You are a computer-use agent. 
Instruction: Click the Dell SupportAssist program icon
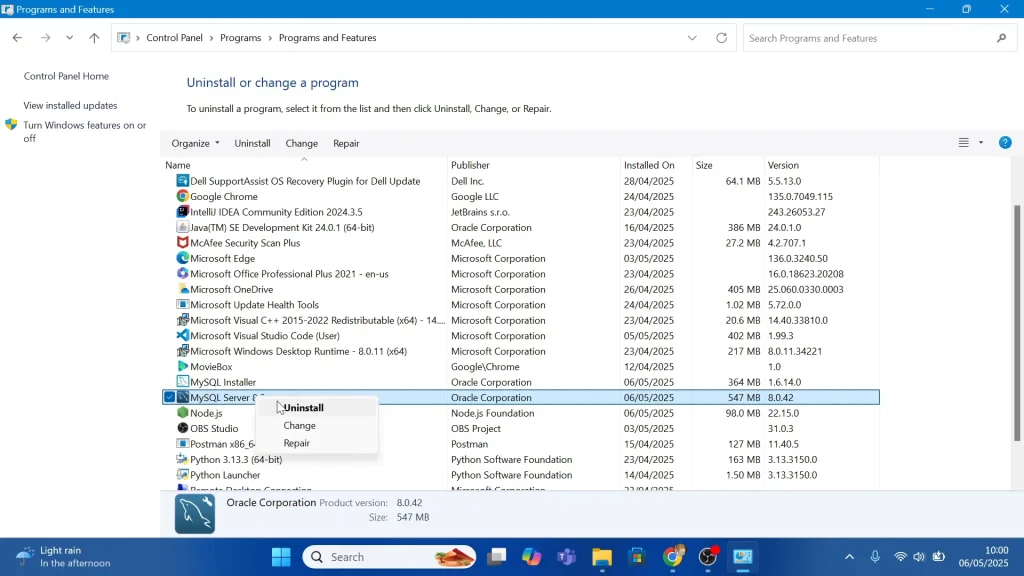point(182,181)
